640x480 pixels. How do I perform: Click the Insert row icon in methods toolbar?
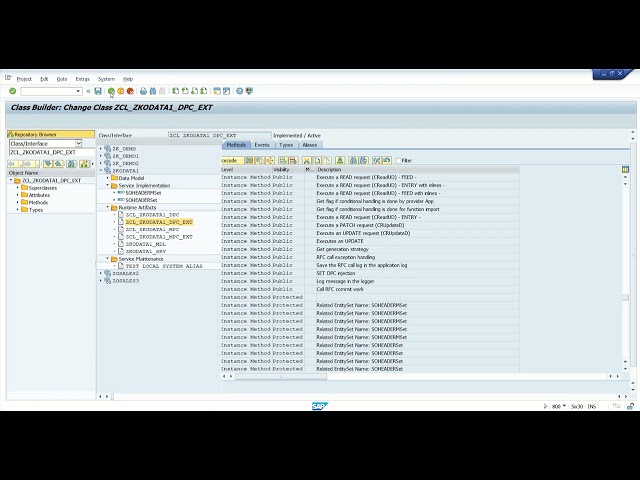[283, 160]
